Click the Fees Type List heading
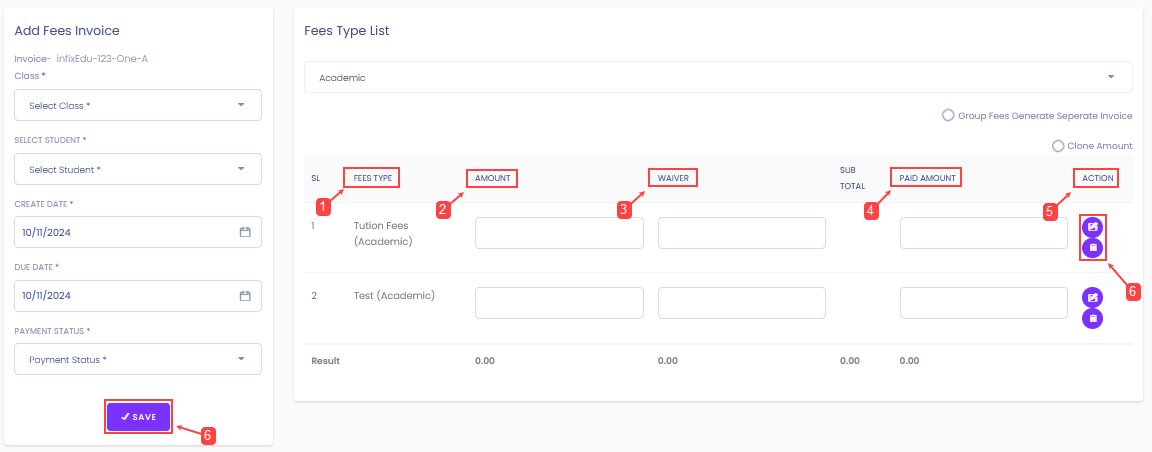The width and height of the screenshot is (1152, 452). point(347,31)
